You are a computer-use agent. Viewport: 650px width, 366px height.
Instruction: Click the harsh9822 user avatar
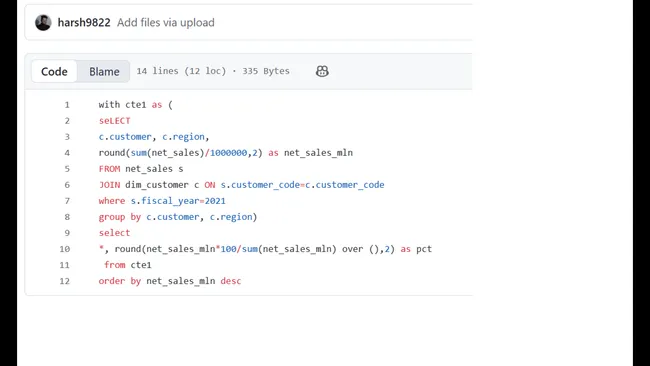43,22
